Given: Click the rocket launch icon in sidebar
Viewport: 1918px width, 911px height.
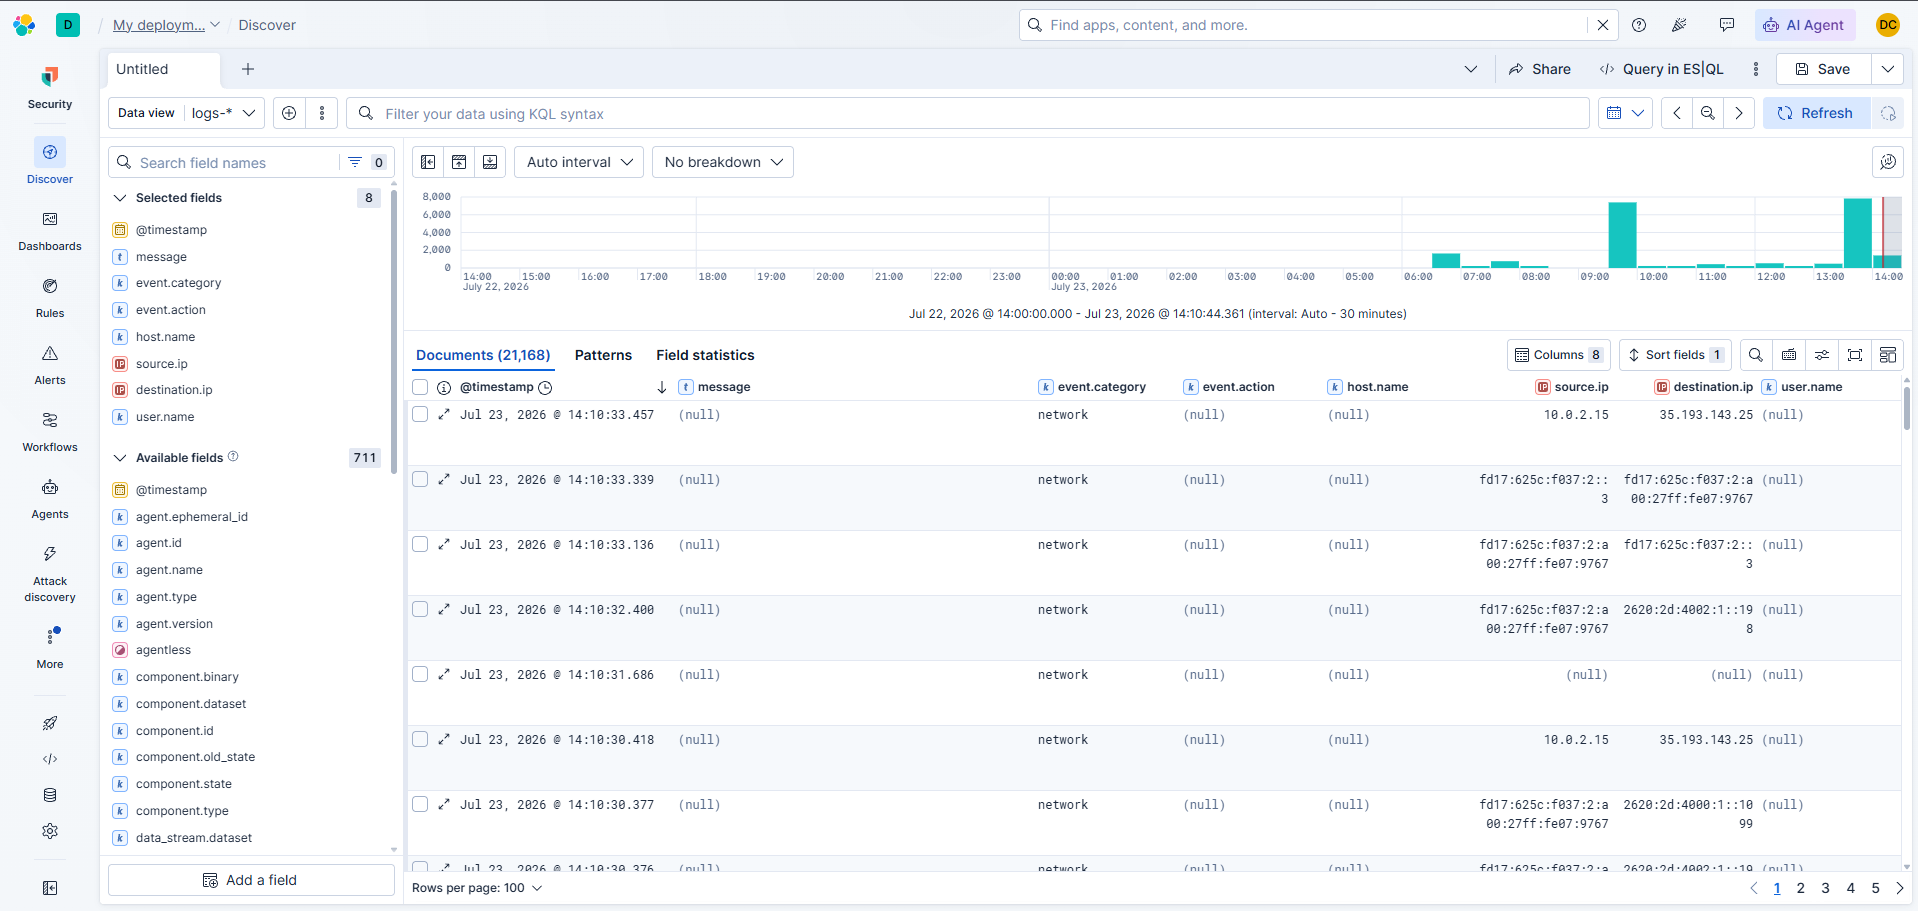Looking at the screenshot, I should 50,723.
